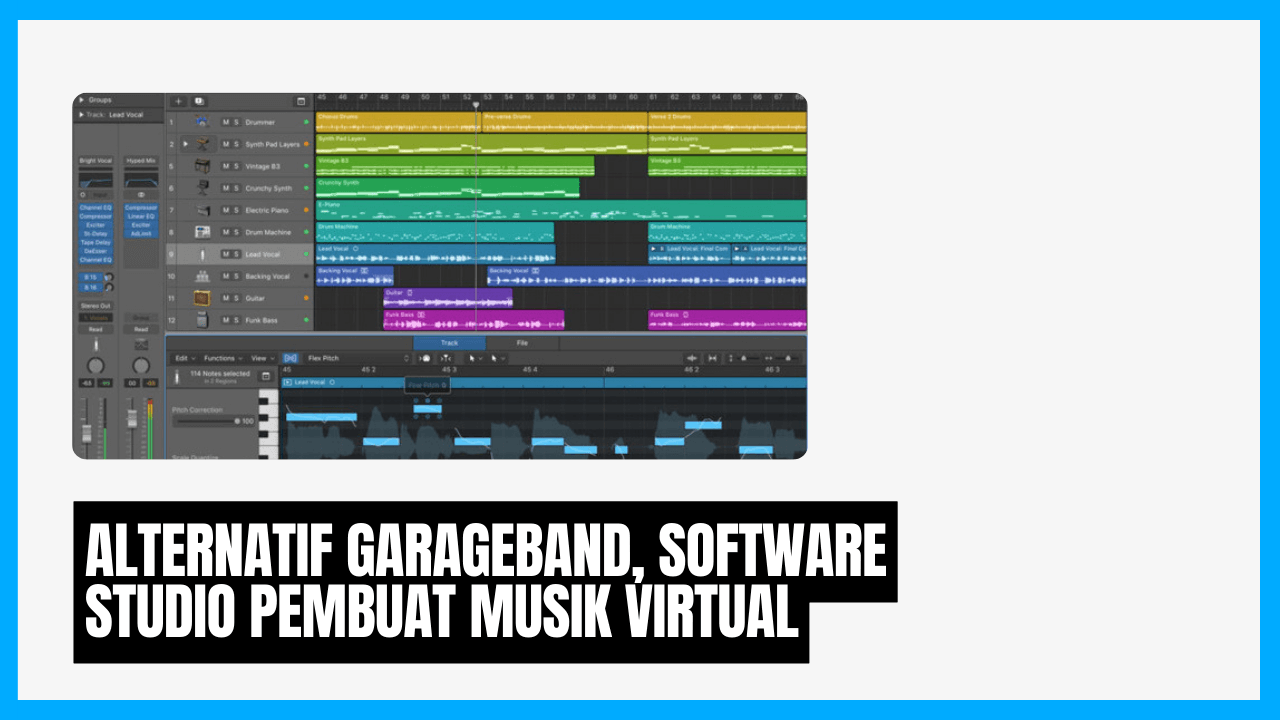Screen dimensions: 1280x720
Task: Mute the Vintage B3 track
Action: 226,166
